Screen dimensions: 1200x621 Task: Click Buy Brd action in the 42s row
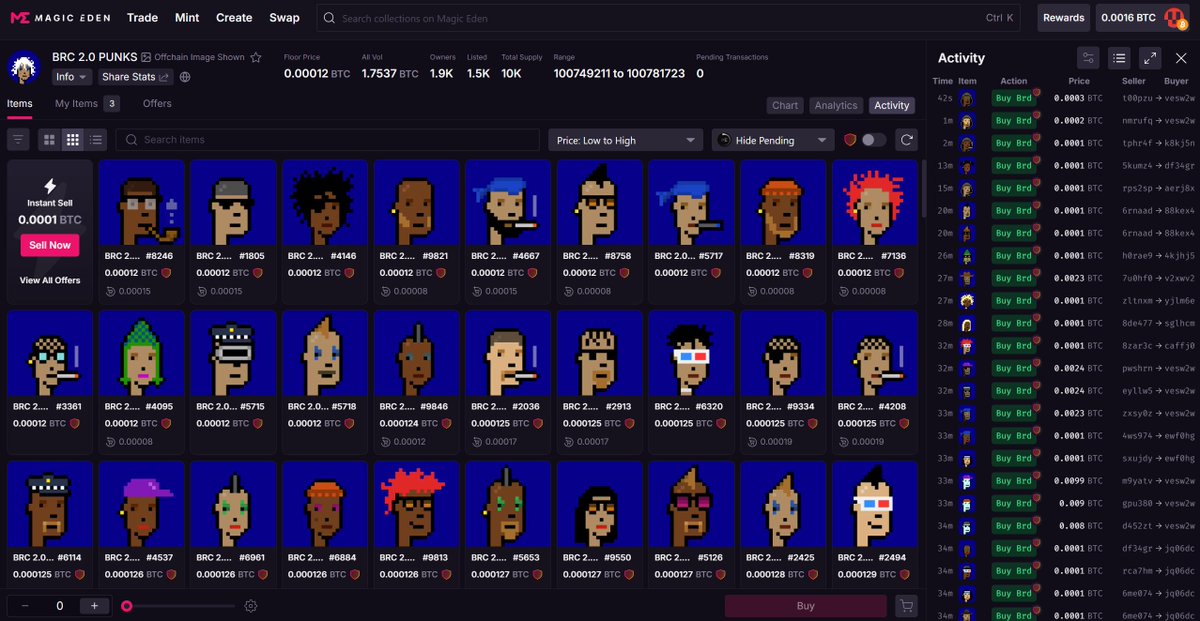coord(1013,98)
